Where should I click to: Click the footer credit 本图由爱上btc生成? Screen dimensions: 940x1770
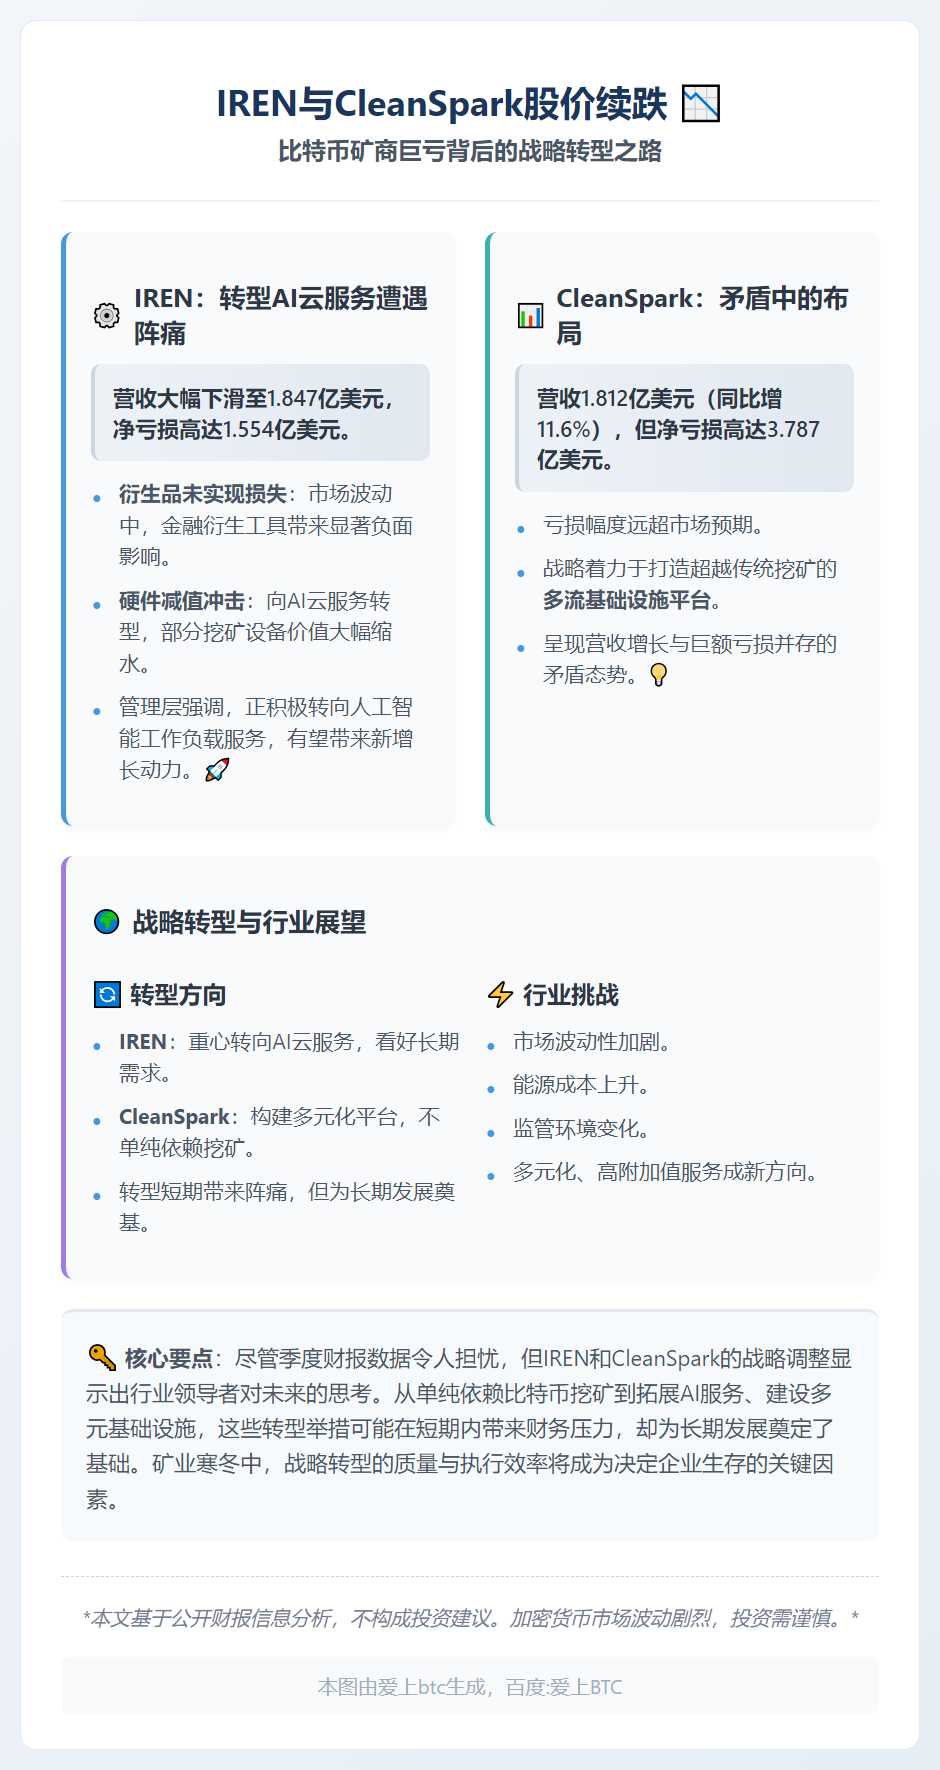point(470,1687)
